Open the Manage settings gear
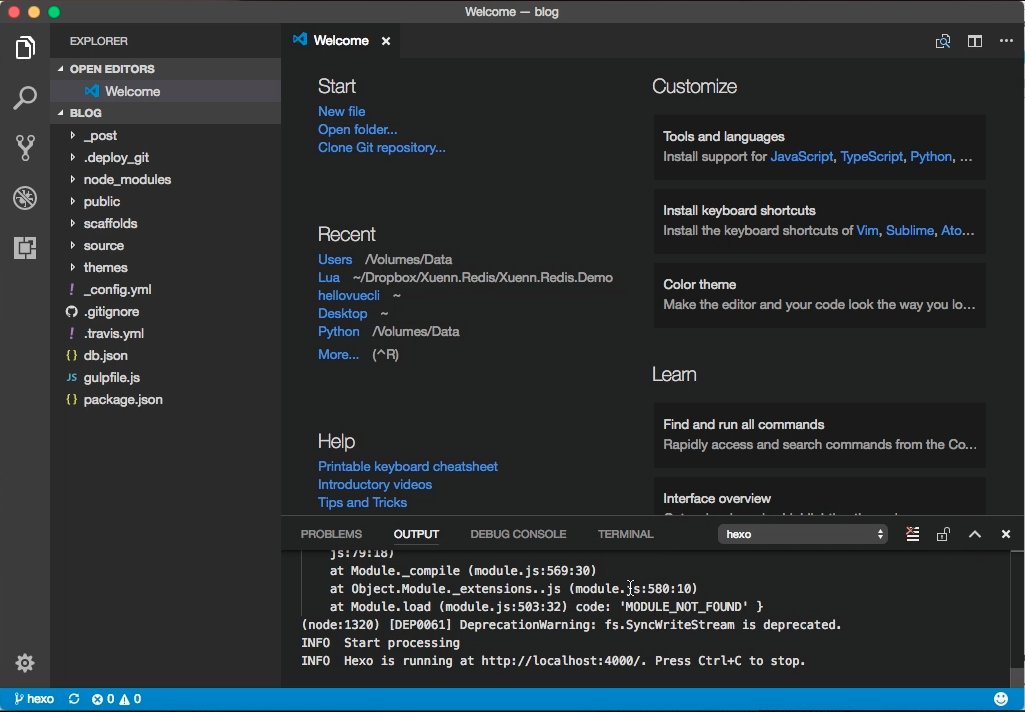 (25, 663)
